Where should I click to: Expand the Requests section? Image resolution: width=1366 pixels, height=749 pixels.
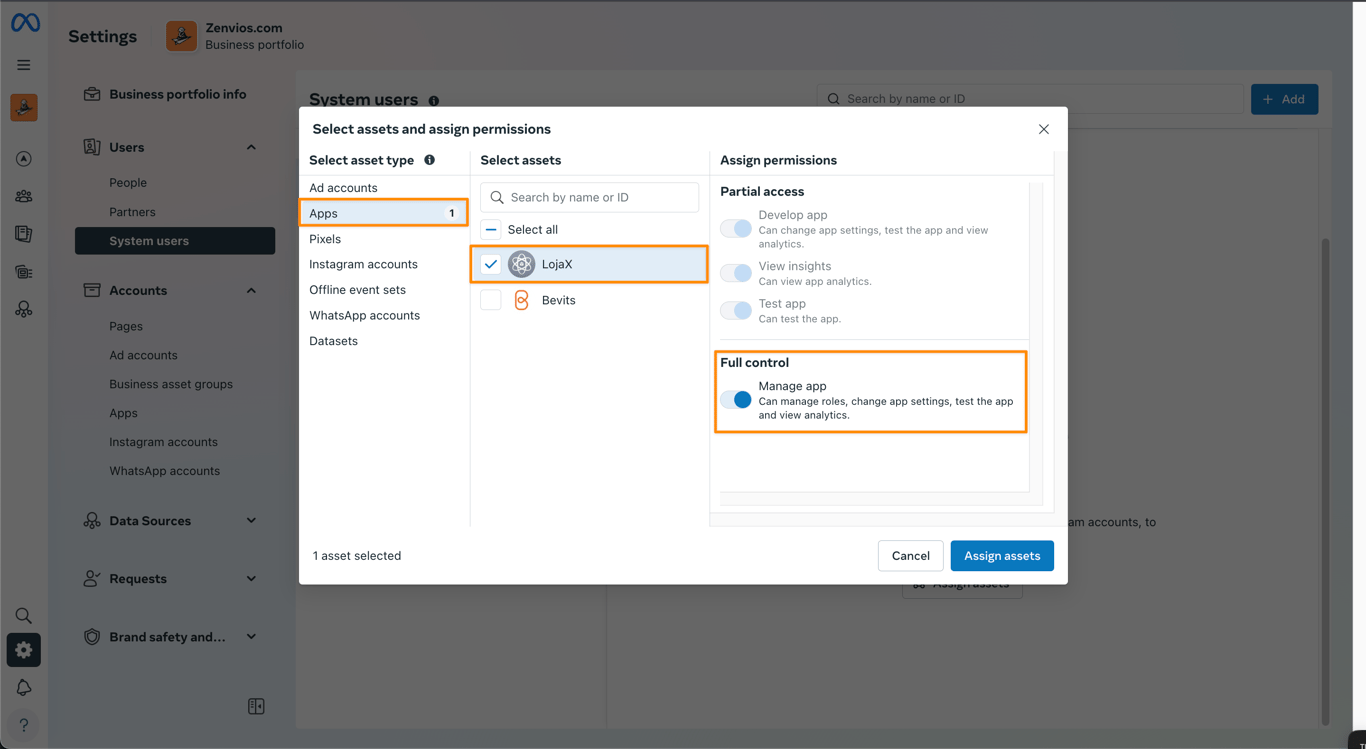click(x=251, y=579)
